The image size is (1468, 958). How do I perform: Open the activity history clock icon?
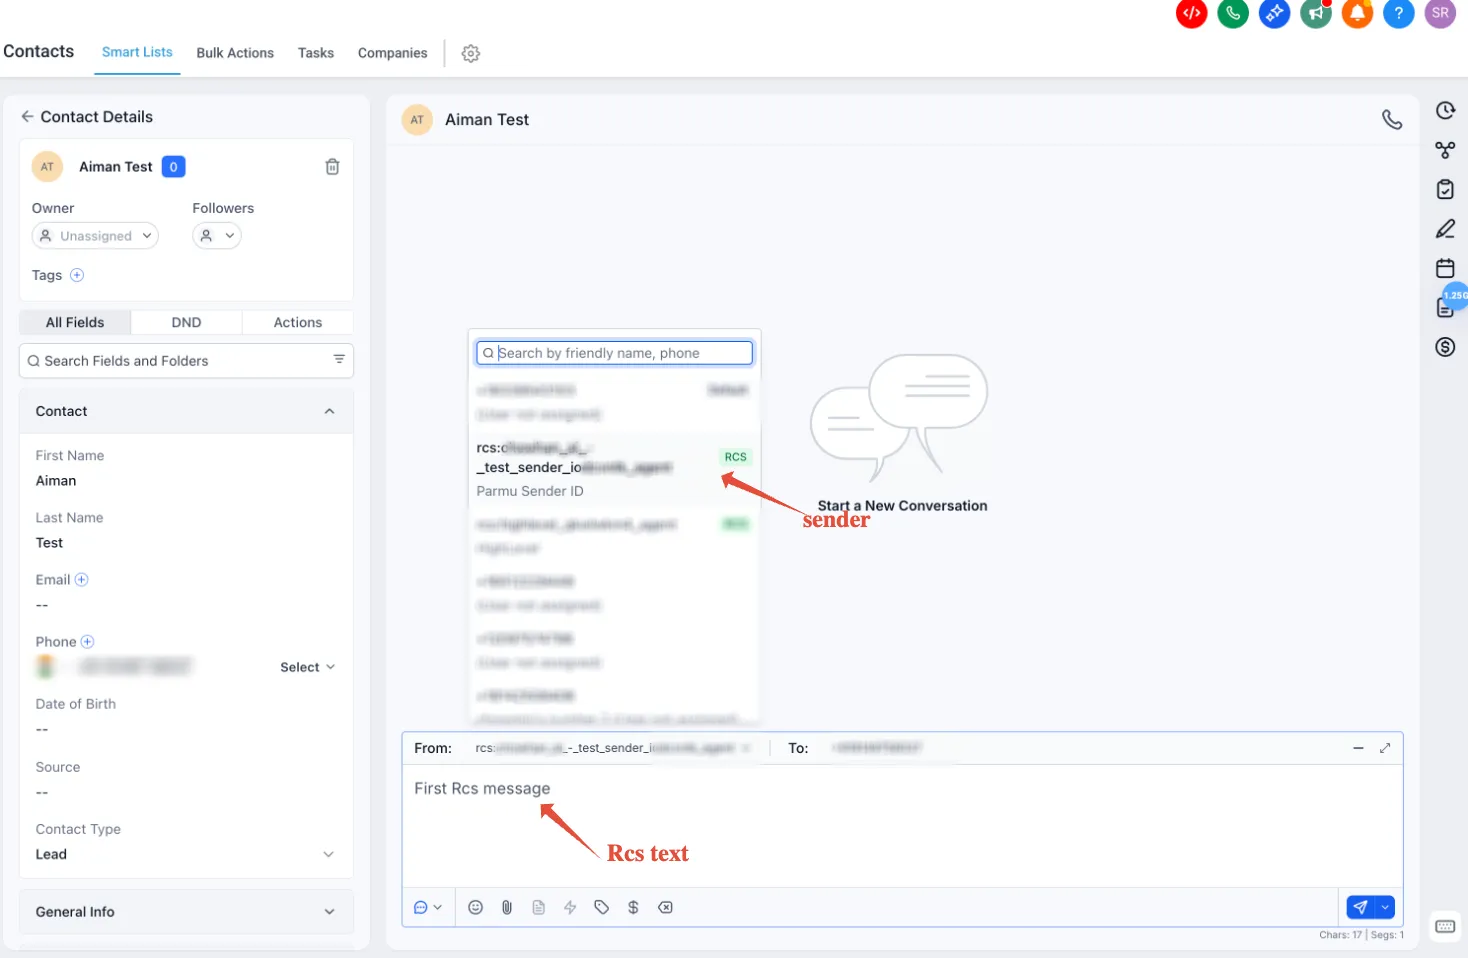coord(1445,111)
